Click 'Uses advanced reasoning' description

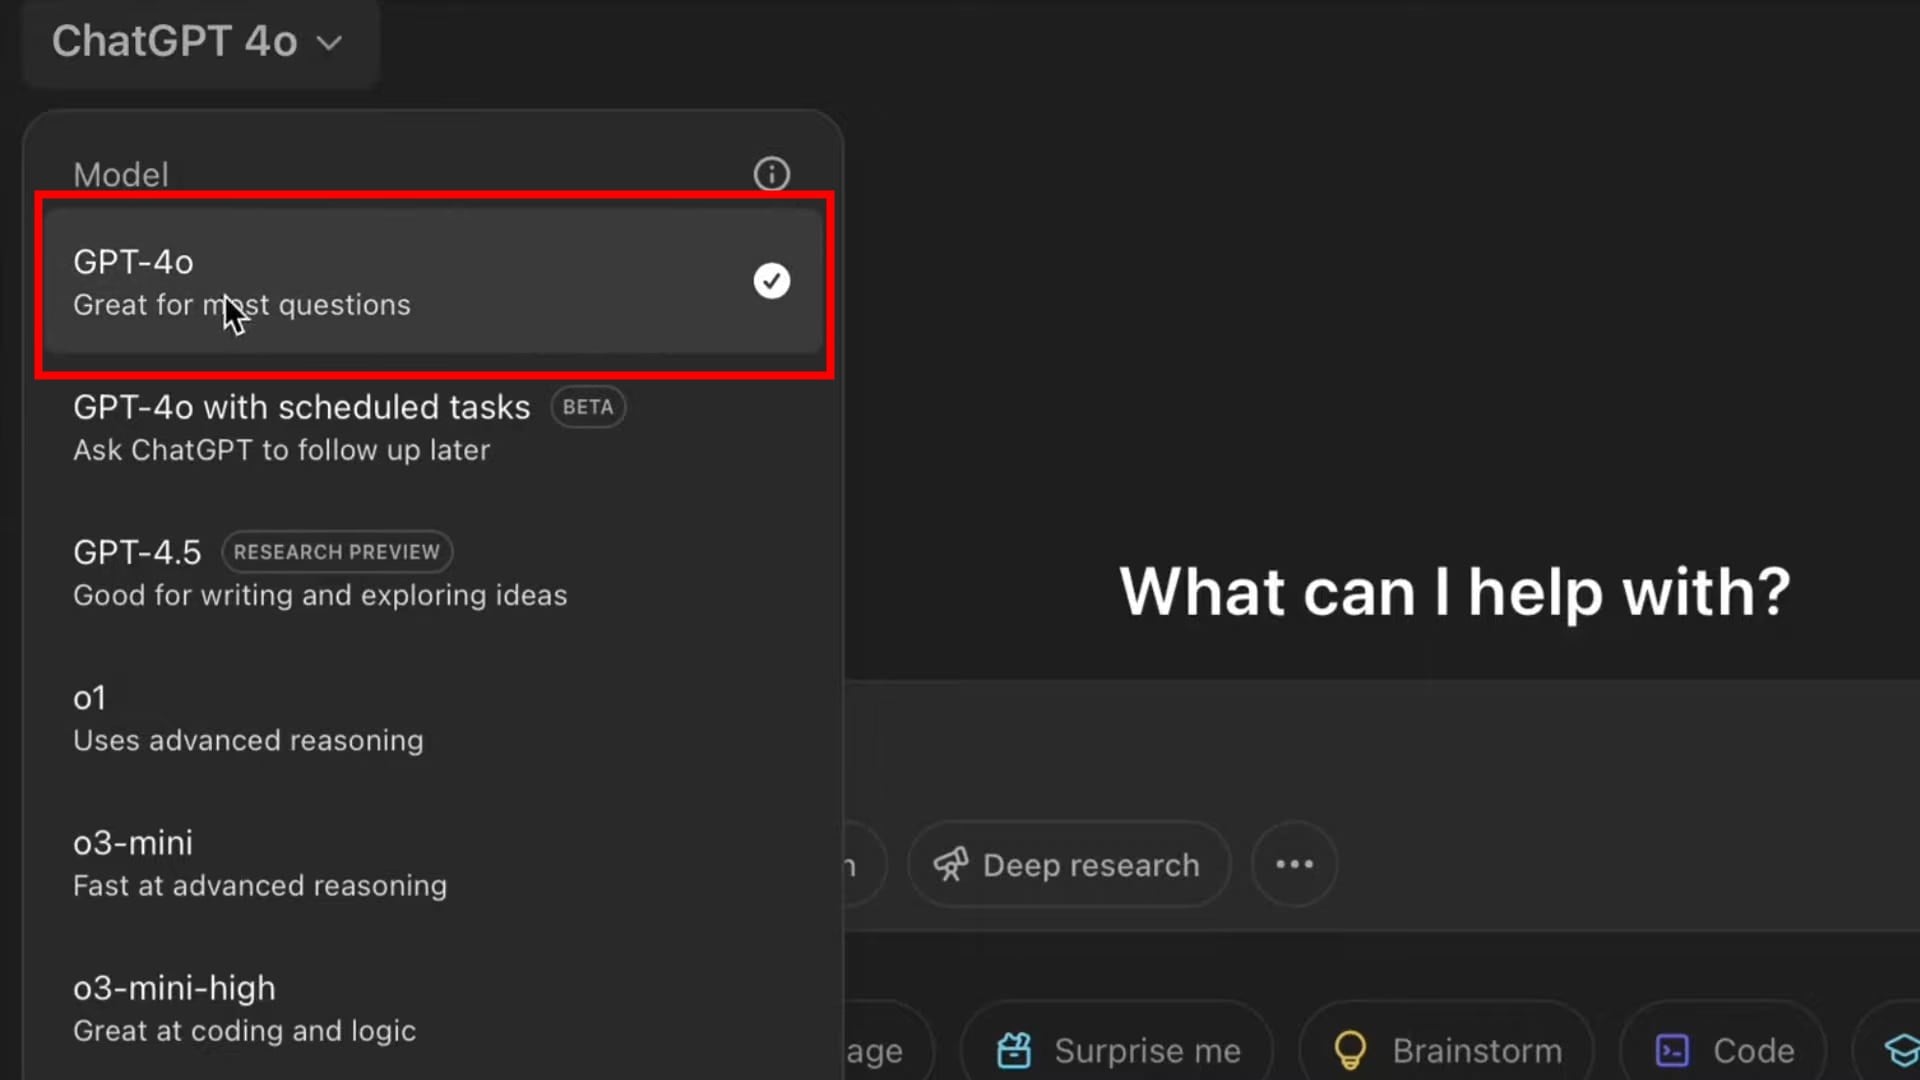click(248, 740)
